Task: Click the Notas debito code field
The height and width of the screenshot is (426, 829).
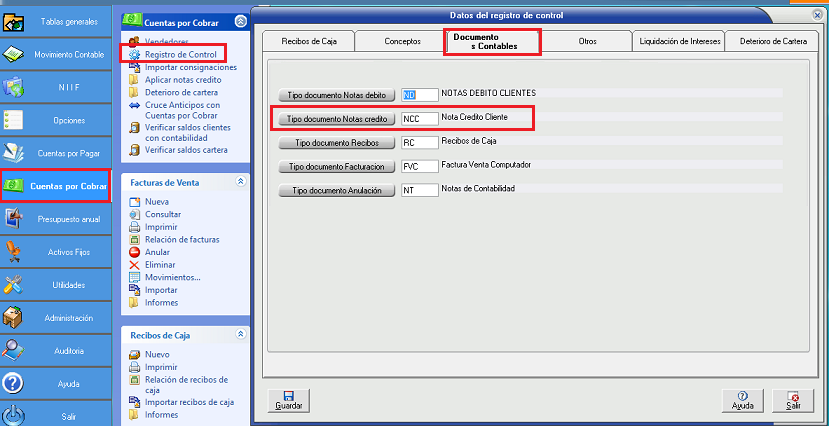Action: [x=420, y=94]
